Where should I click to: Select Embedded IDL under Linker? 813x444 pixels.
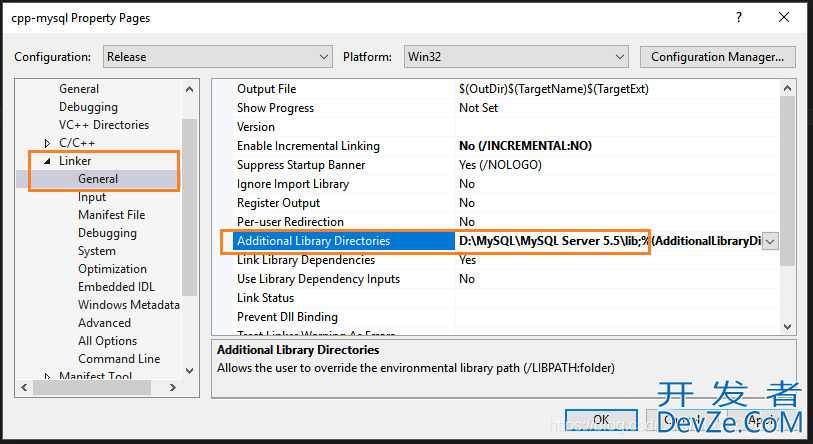[116, 287]
